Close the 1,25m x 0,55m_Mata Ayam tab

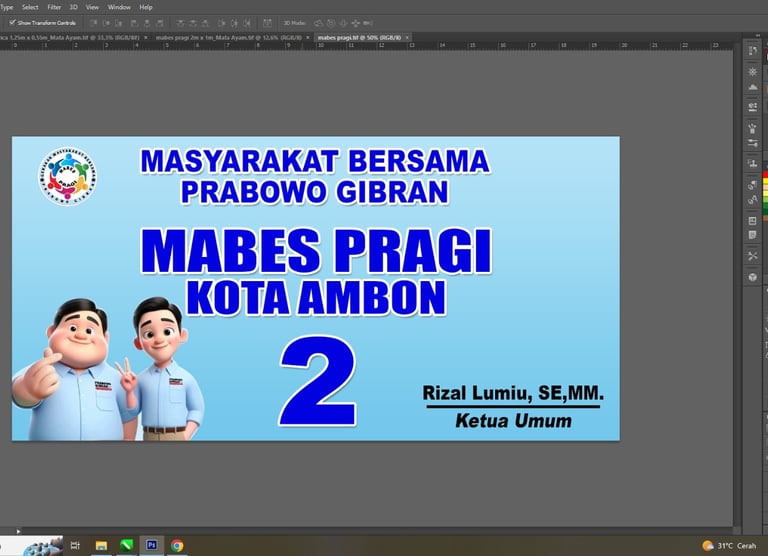click(145, 37)
